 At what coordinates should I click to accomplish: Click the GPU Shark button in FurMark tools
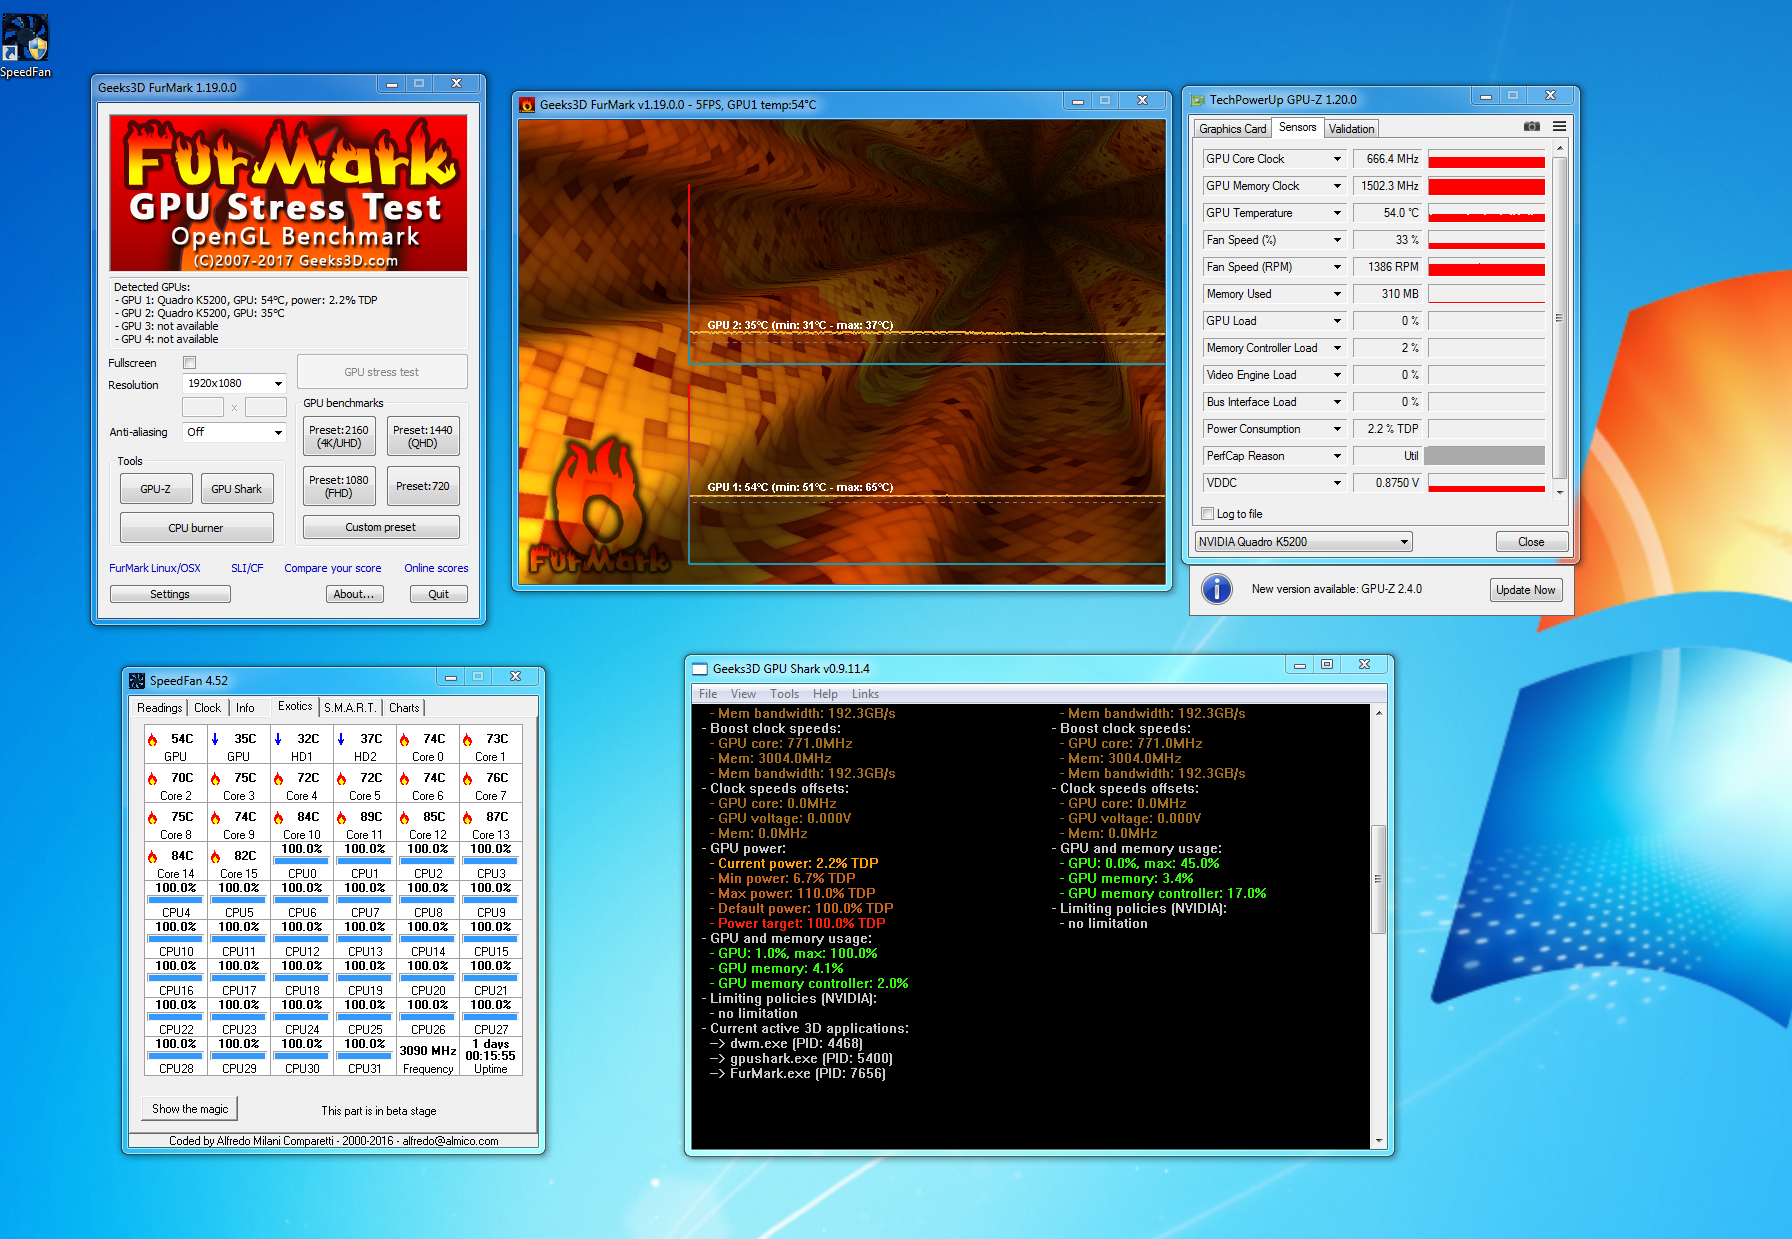pyautogui.click(x=237, y=489)
